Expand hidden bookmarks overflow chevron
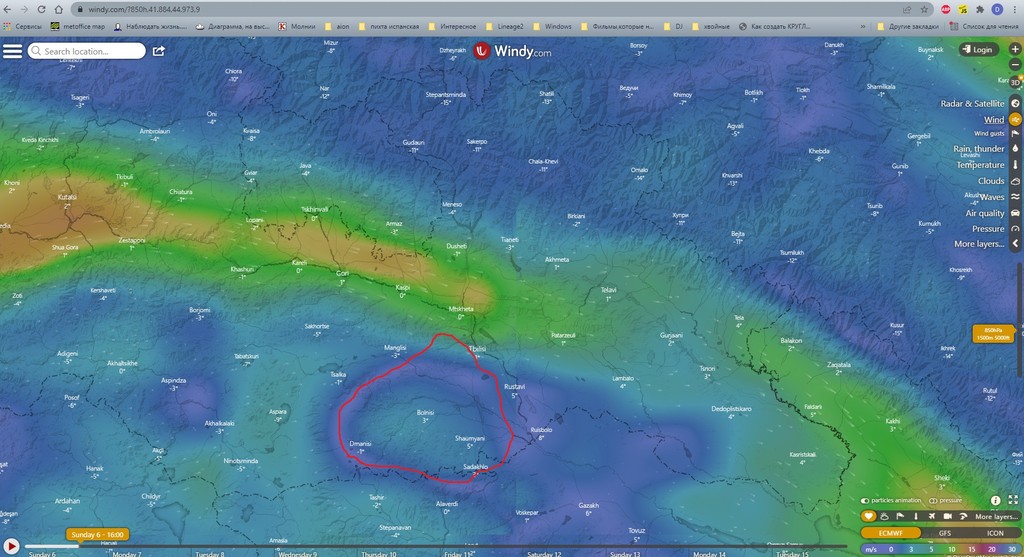This screenshot has width=1024, height=557. pos(863,27)
